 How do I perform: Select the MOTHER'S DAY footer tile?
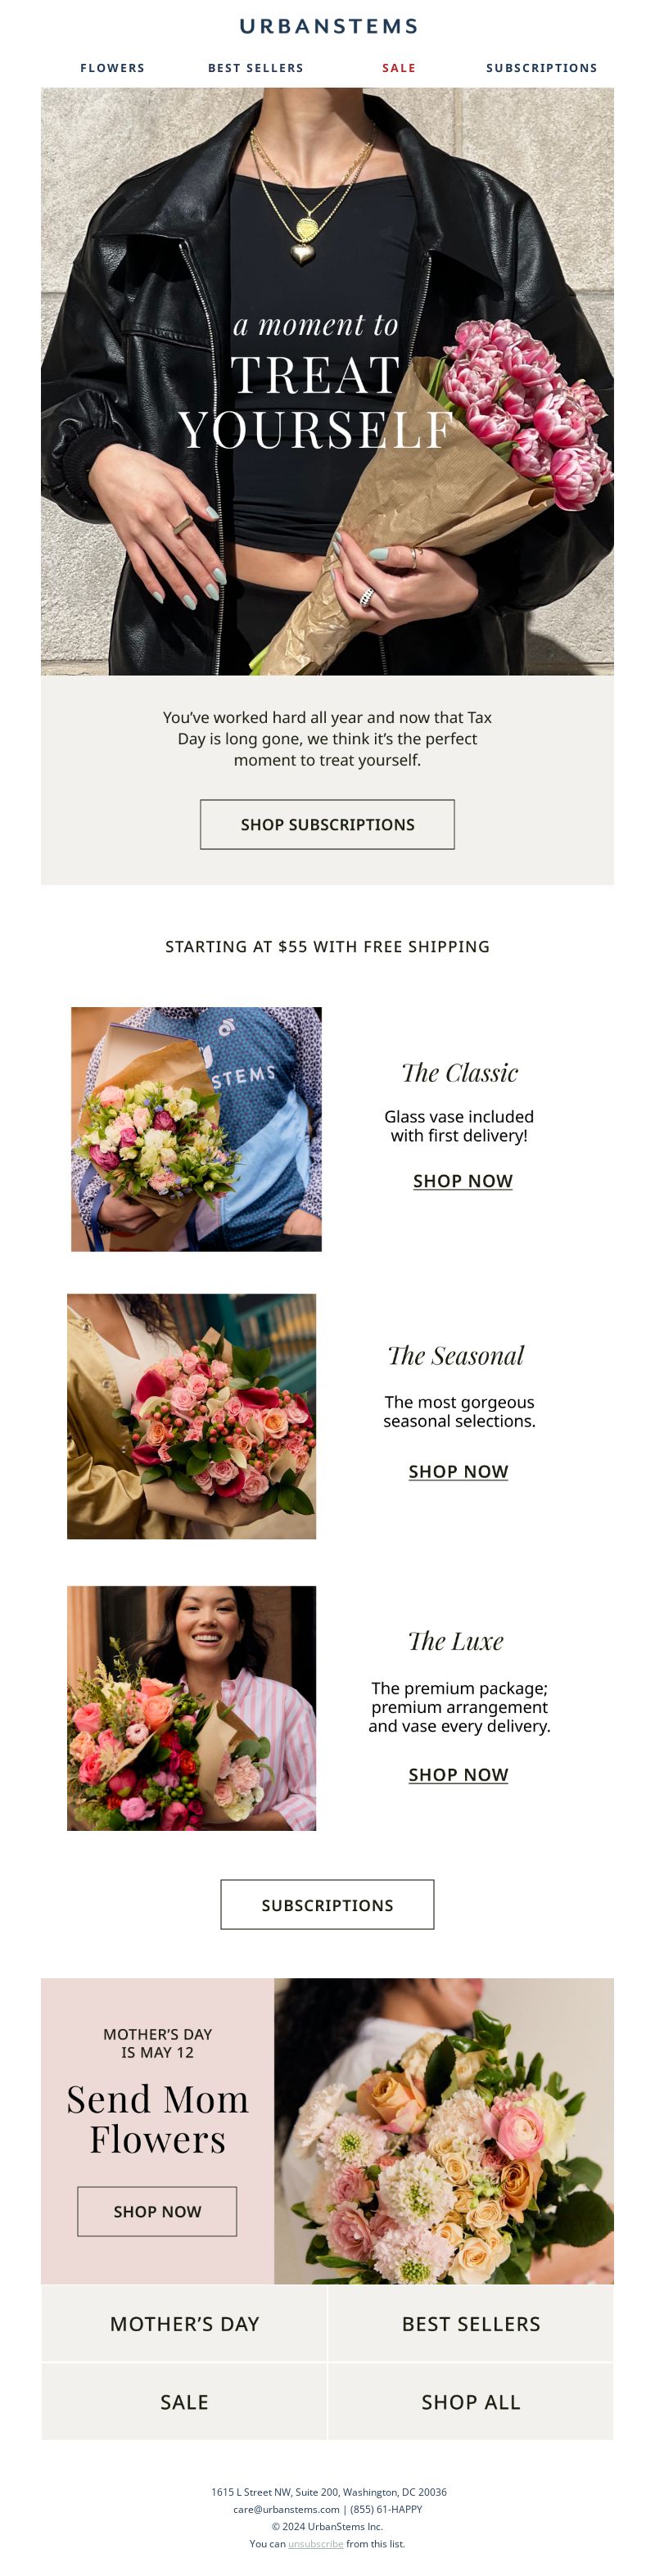(x=184, y=2324)
